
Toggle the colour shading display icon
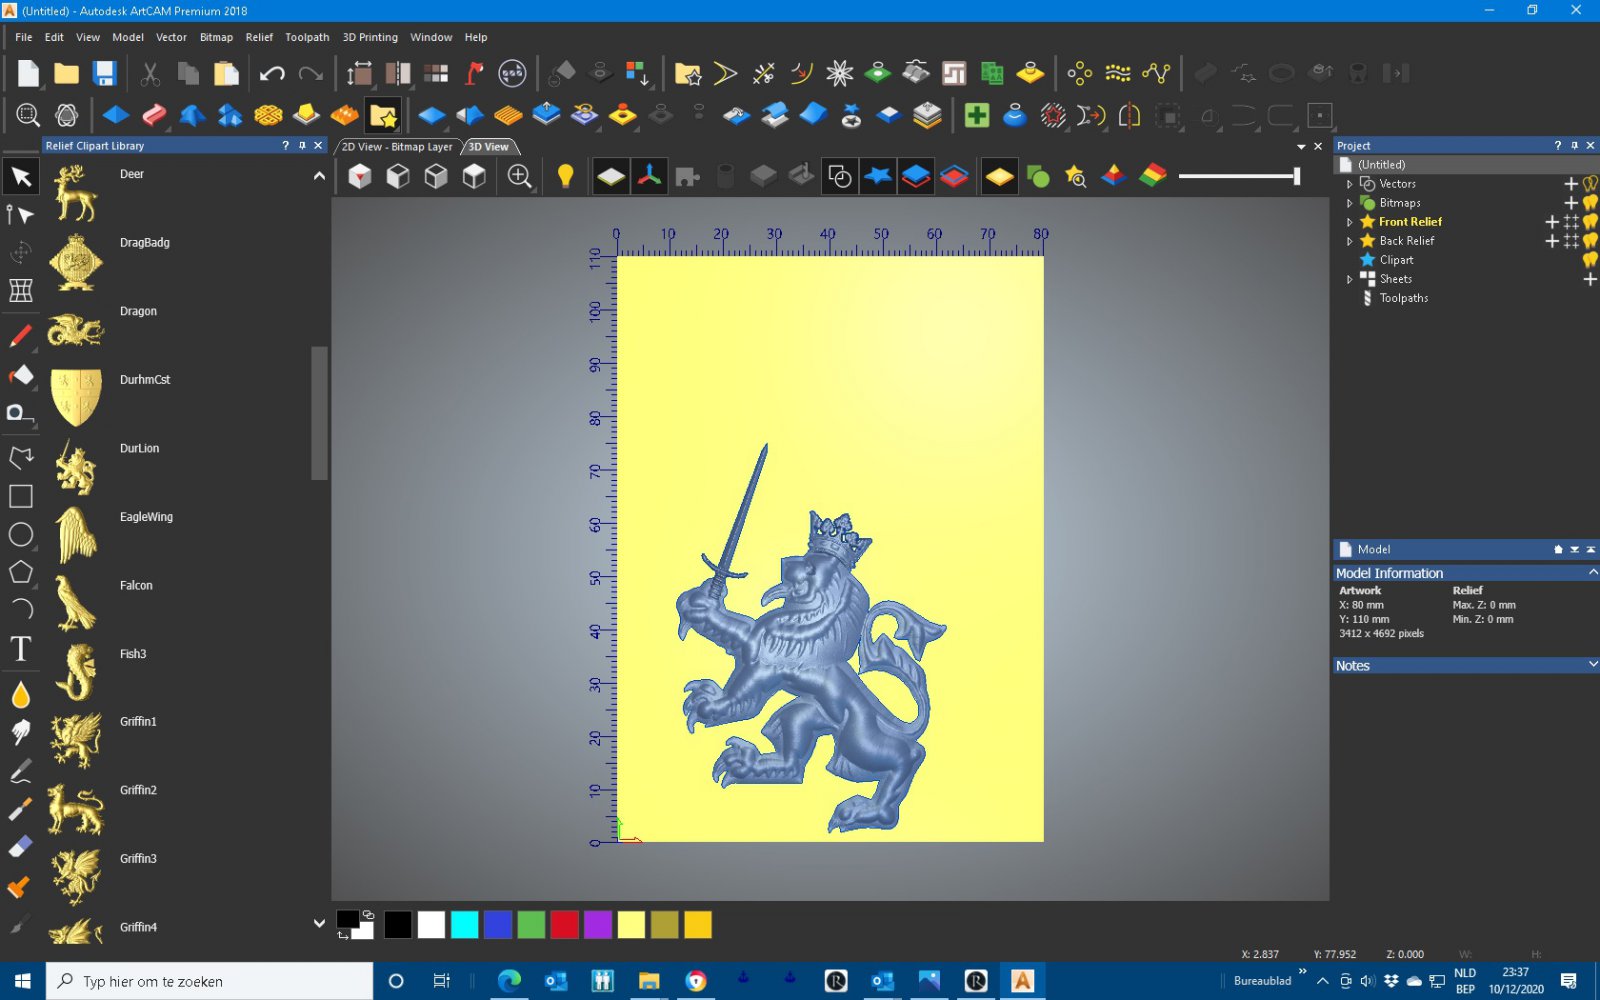coord(1153,177)
